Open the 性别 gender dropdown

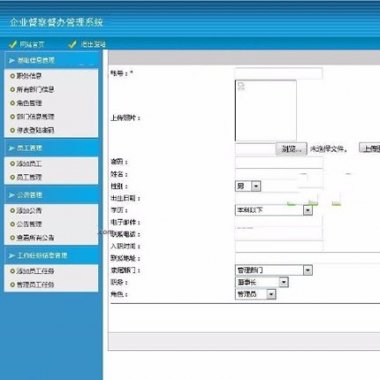tap(248, 186)
